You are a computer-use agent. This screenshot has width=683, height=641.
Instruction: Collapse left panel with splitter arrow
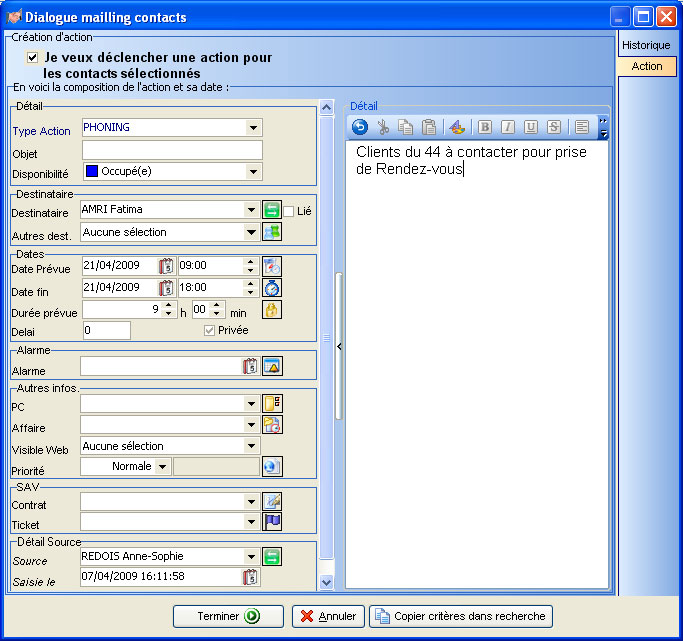coord(339,347)
